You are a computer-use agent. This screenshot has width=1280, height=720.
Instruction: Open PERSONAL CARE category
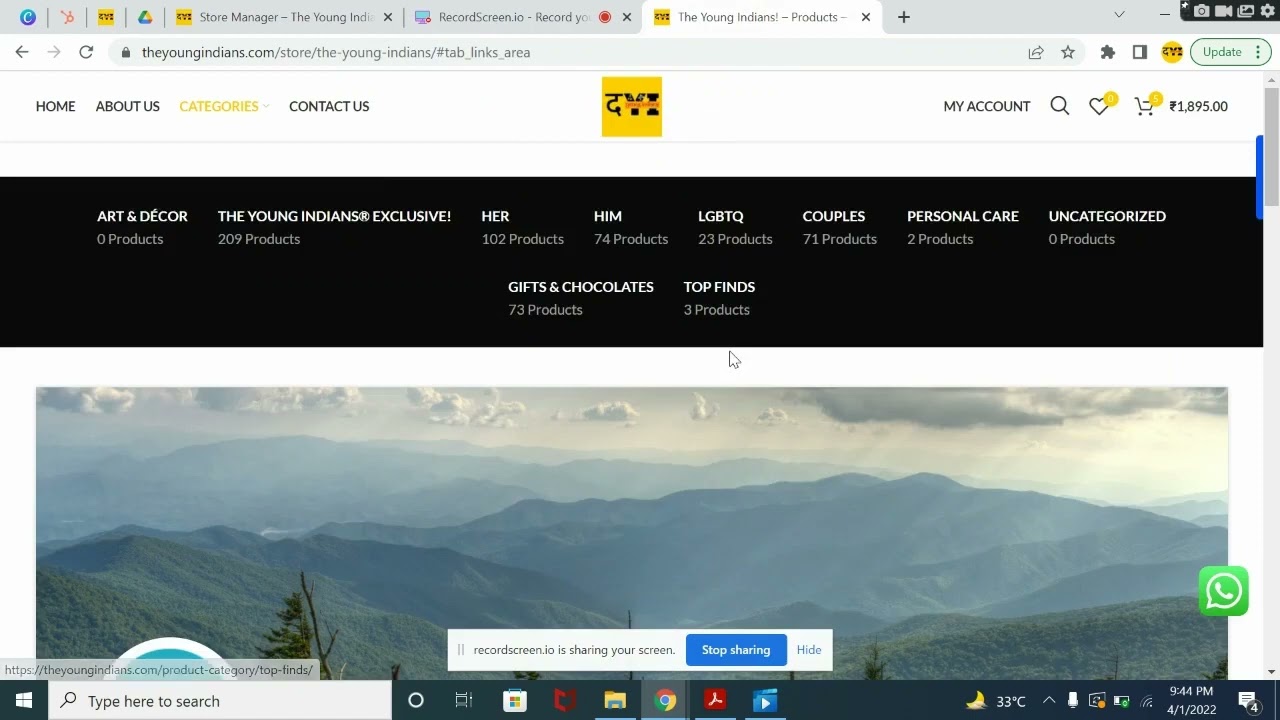[x=963, y=216]
